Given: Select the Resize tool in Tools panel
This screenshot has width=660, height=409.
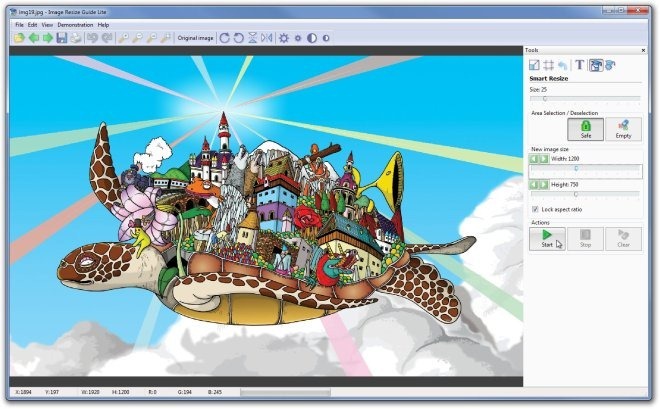Looking at the screenshot, I should (534, 65).
